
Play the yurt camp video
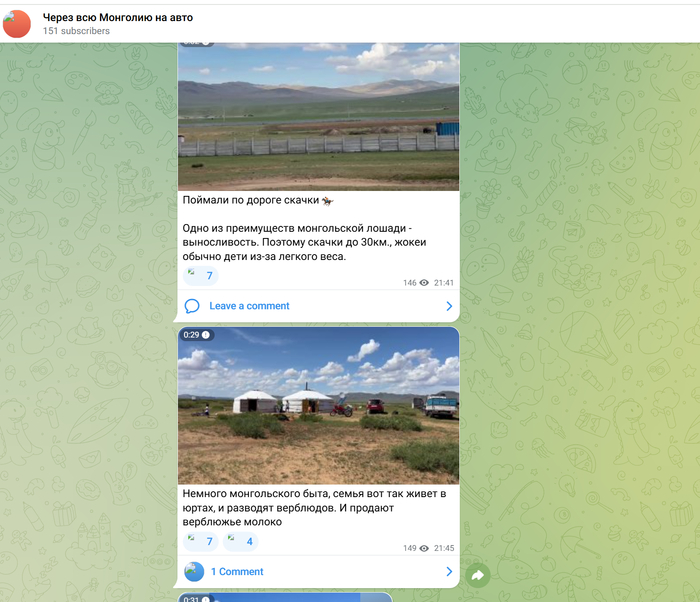click(318, 406)
